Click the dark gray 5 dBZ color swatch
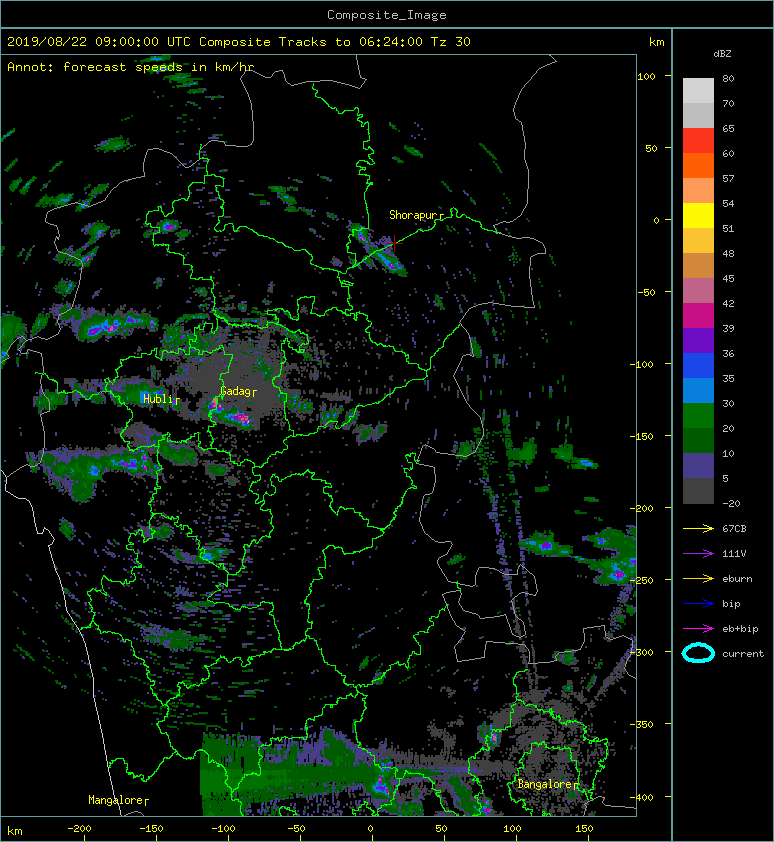Screen dimensions: 774x842 click(698, 491)
